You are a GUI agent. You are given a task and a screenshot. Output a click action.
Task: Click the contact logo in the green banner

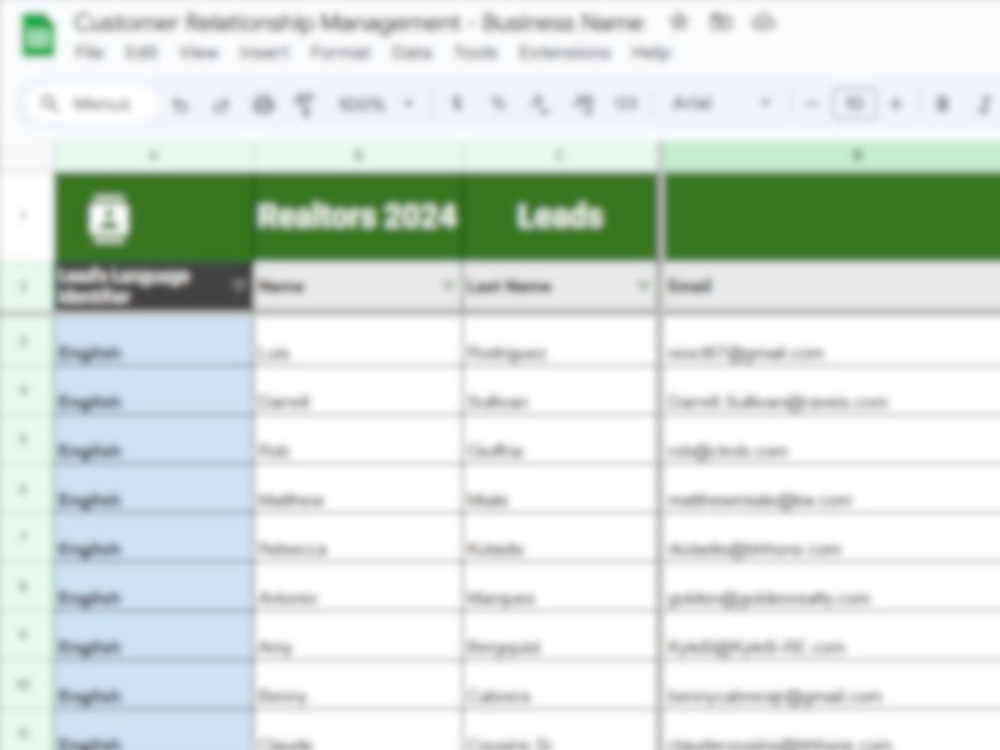point(108,218)
